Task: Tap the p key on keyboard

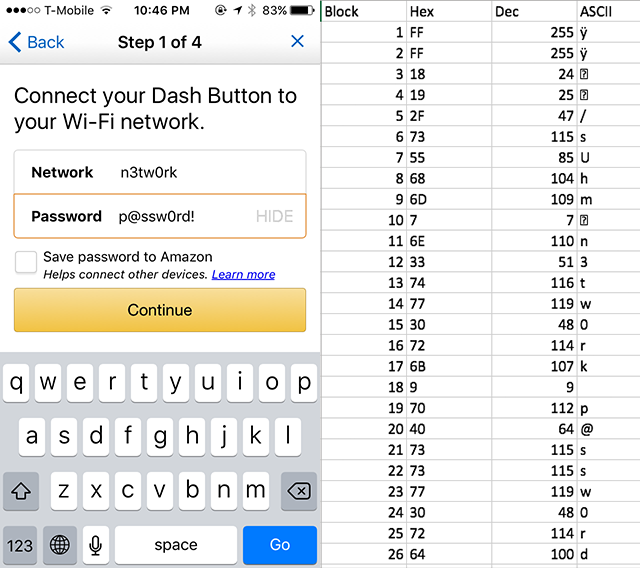Action: coord(304,383)
